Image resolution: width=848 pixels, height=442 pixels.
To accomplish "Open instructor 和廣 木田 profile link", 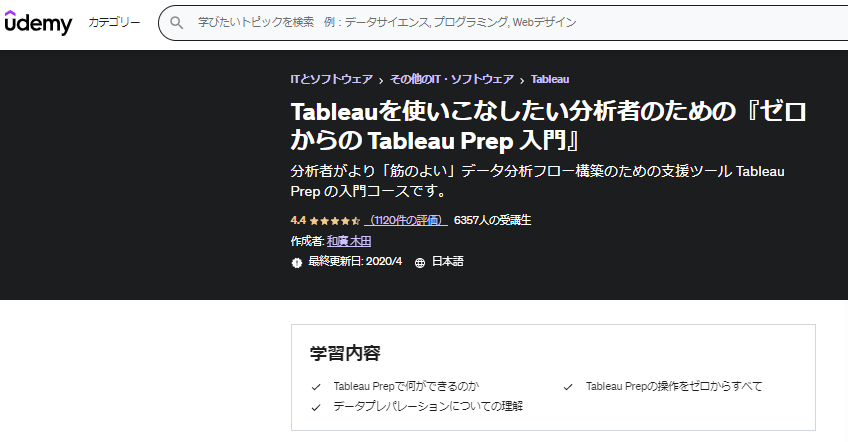I will 349,241.
